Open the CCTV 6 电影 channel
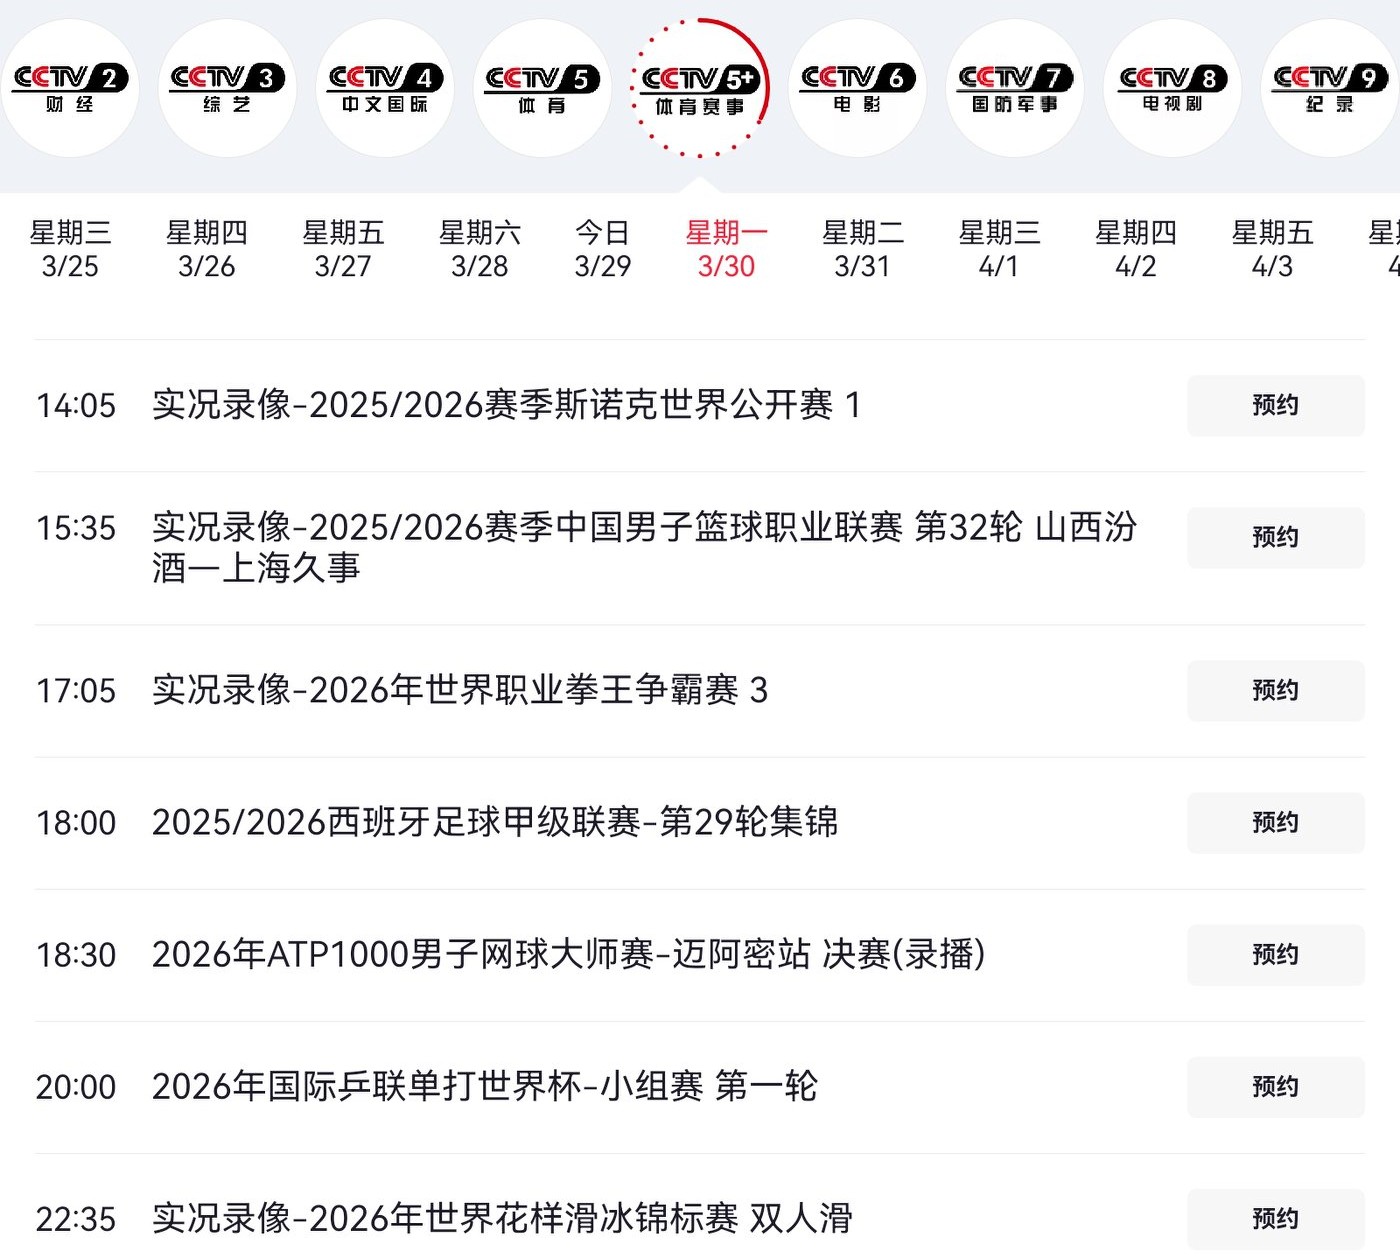1400x1259 pixels. 857,88
